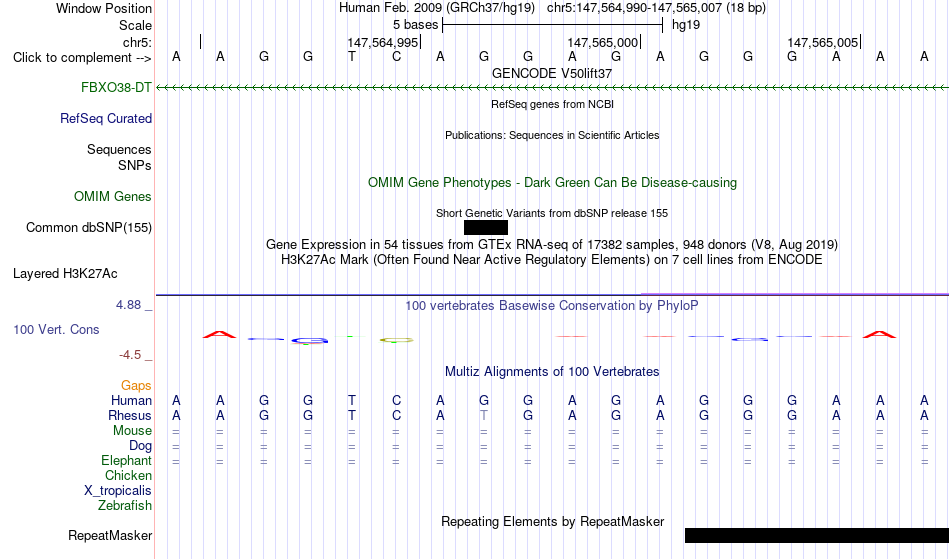Click the Dog alignment row label
950x559 pixels.
[x=141, y=446]
